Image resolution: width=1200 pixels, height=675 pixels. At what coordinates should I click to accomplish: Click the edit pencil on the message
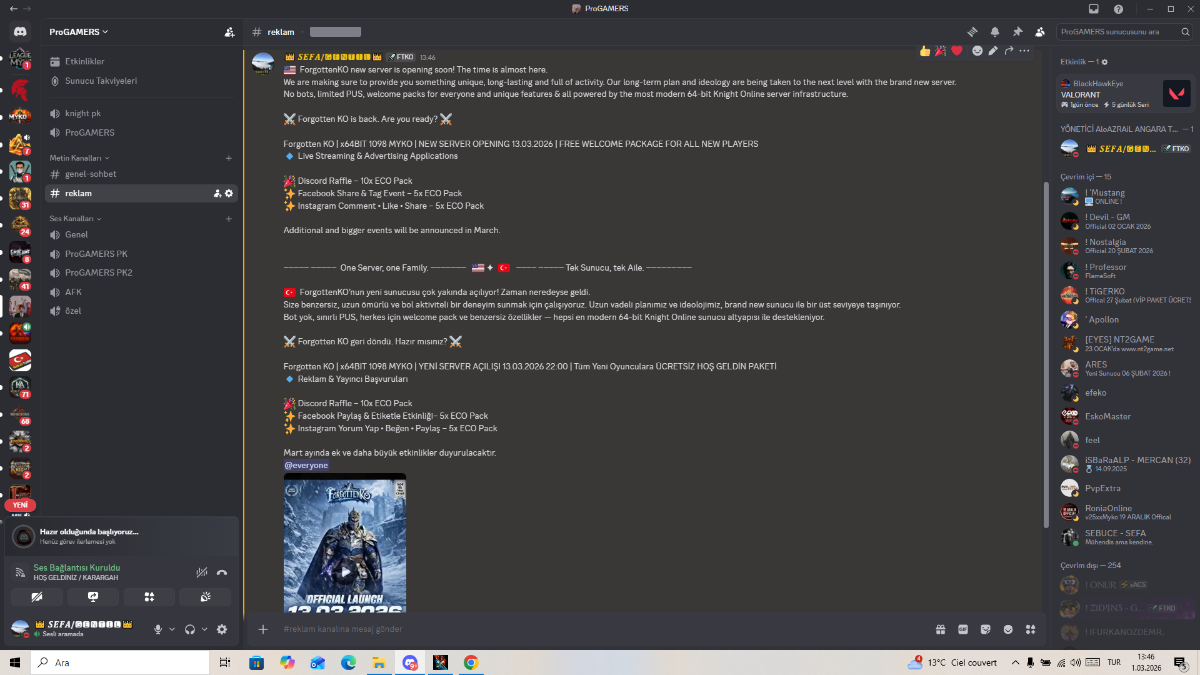pos(992,50)
